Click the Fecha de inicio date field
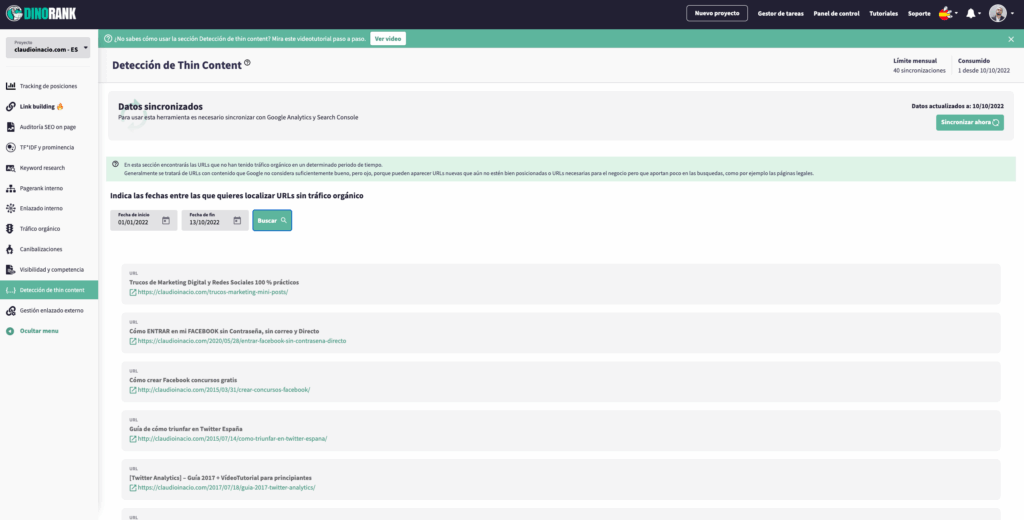 coord(144,220)
